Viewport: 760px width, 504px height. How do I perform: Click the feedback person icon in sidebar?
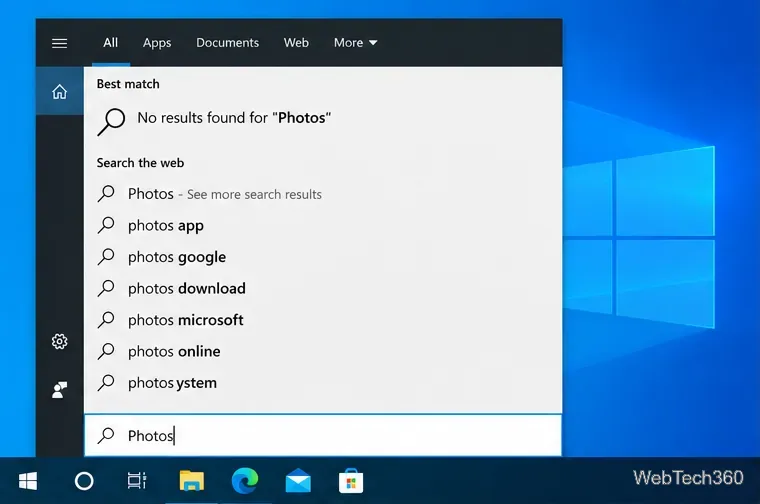pyautogui.click(x=59, y=390)
